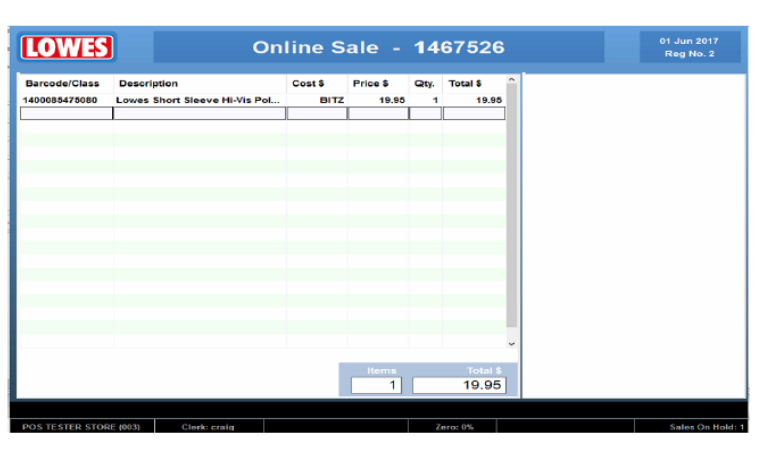Select the Barcode/Class column header

click(x=62, y=83)
